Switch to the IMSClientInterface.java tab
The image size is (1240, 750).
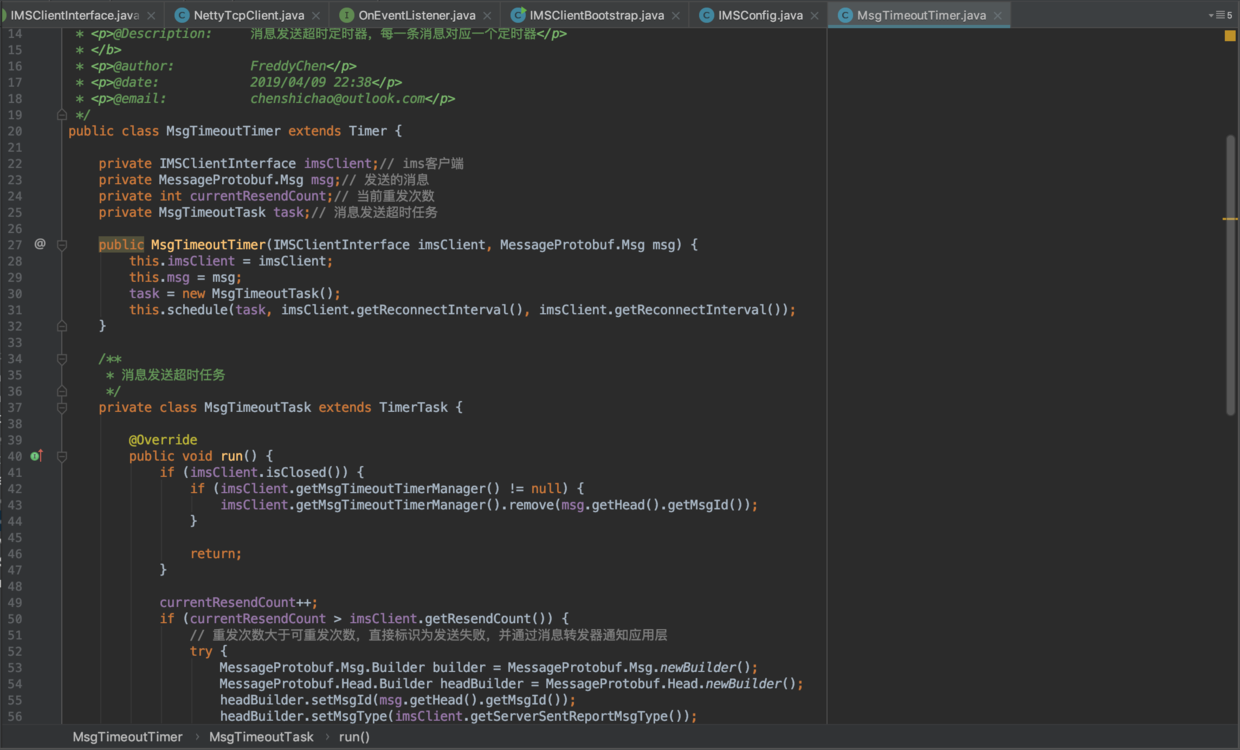75,15
